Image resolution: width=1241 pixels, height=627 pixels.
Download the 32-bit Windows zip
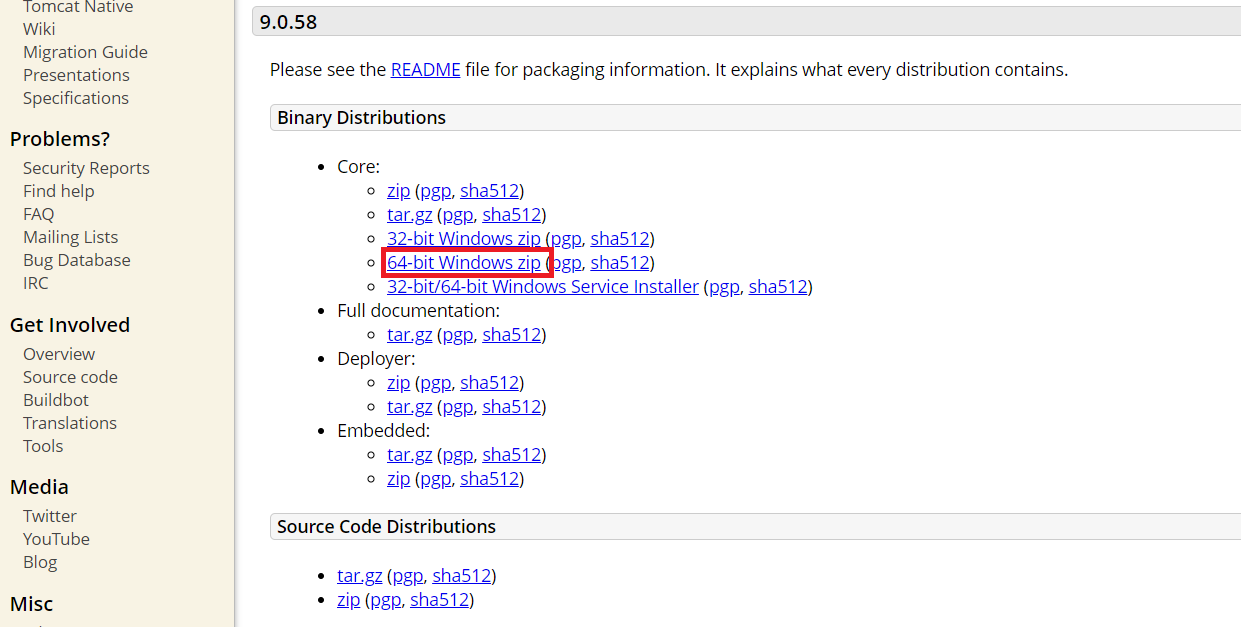464,239
